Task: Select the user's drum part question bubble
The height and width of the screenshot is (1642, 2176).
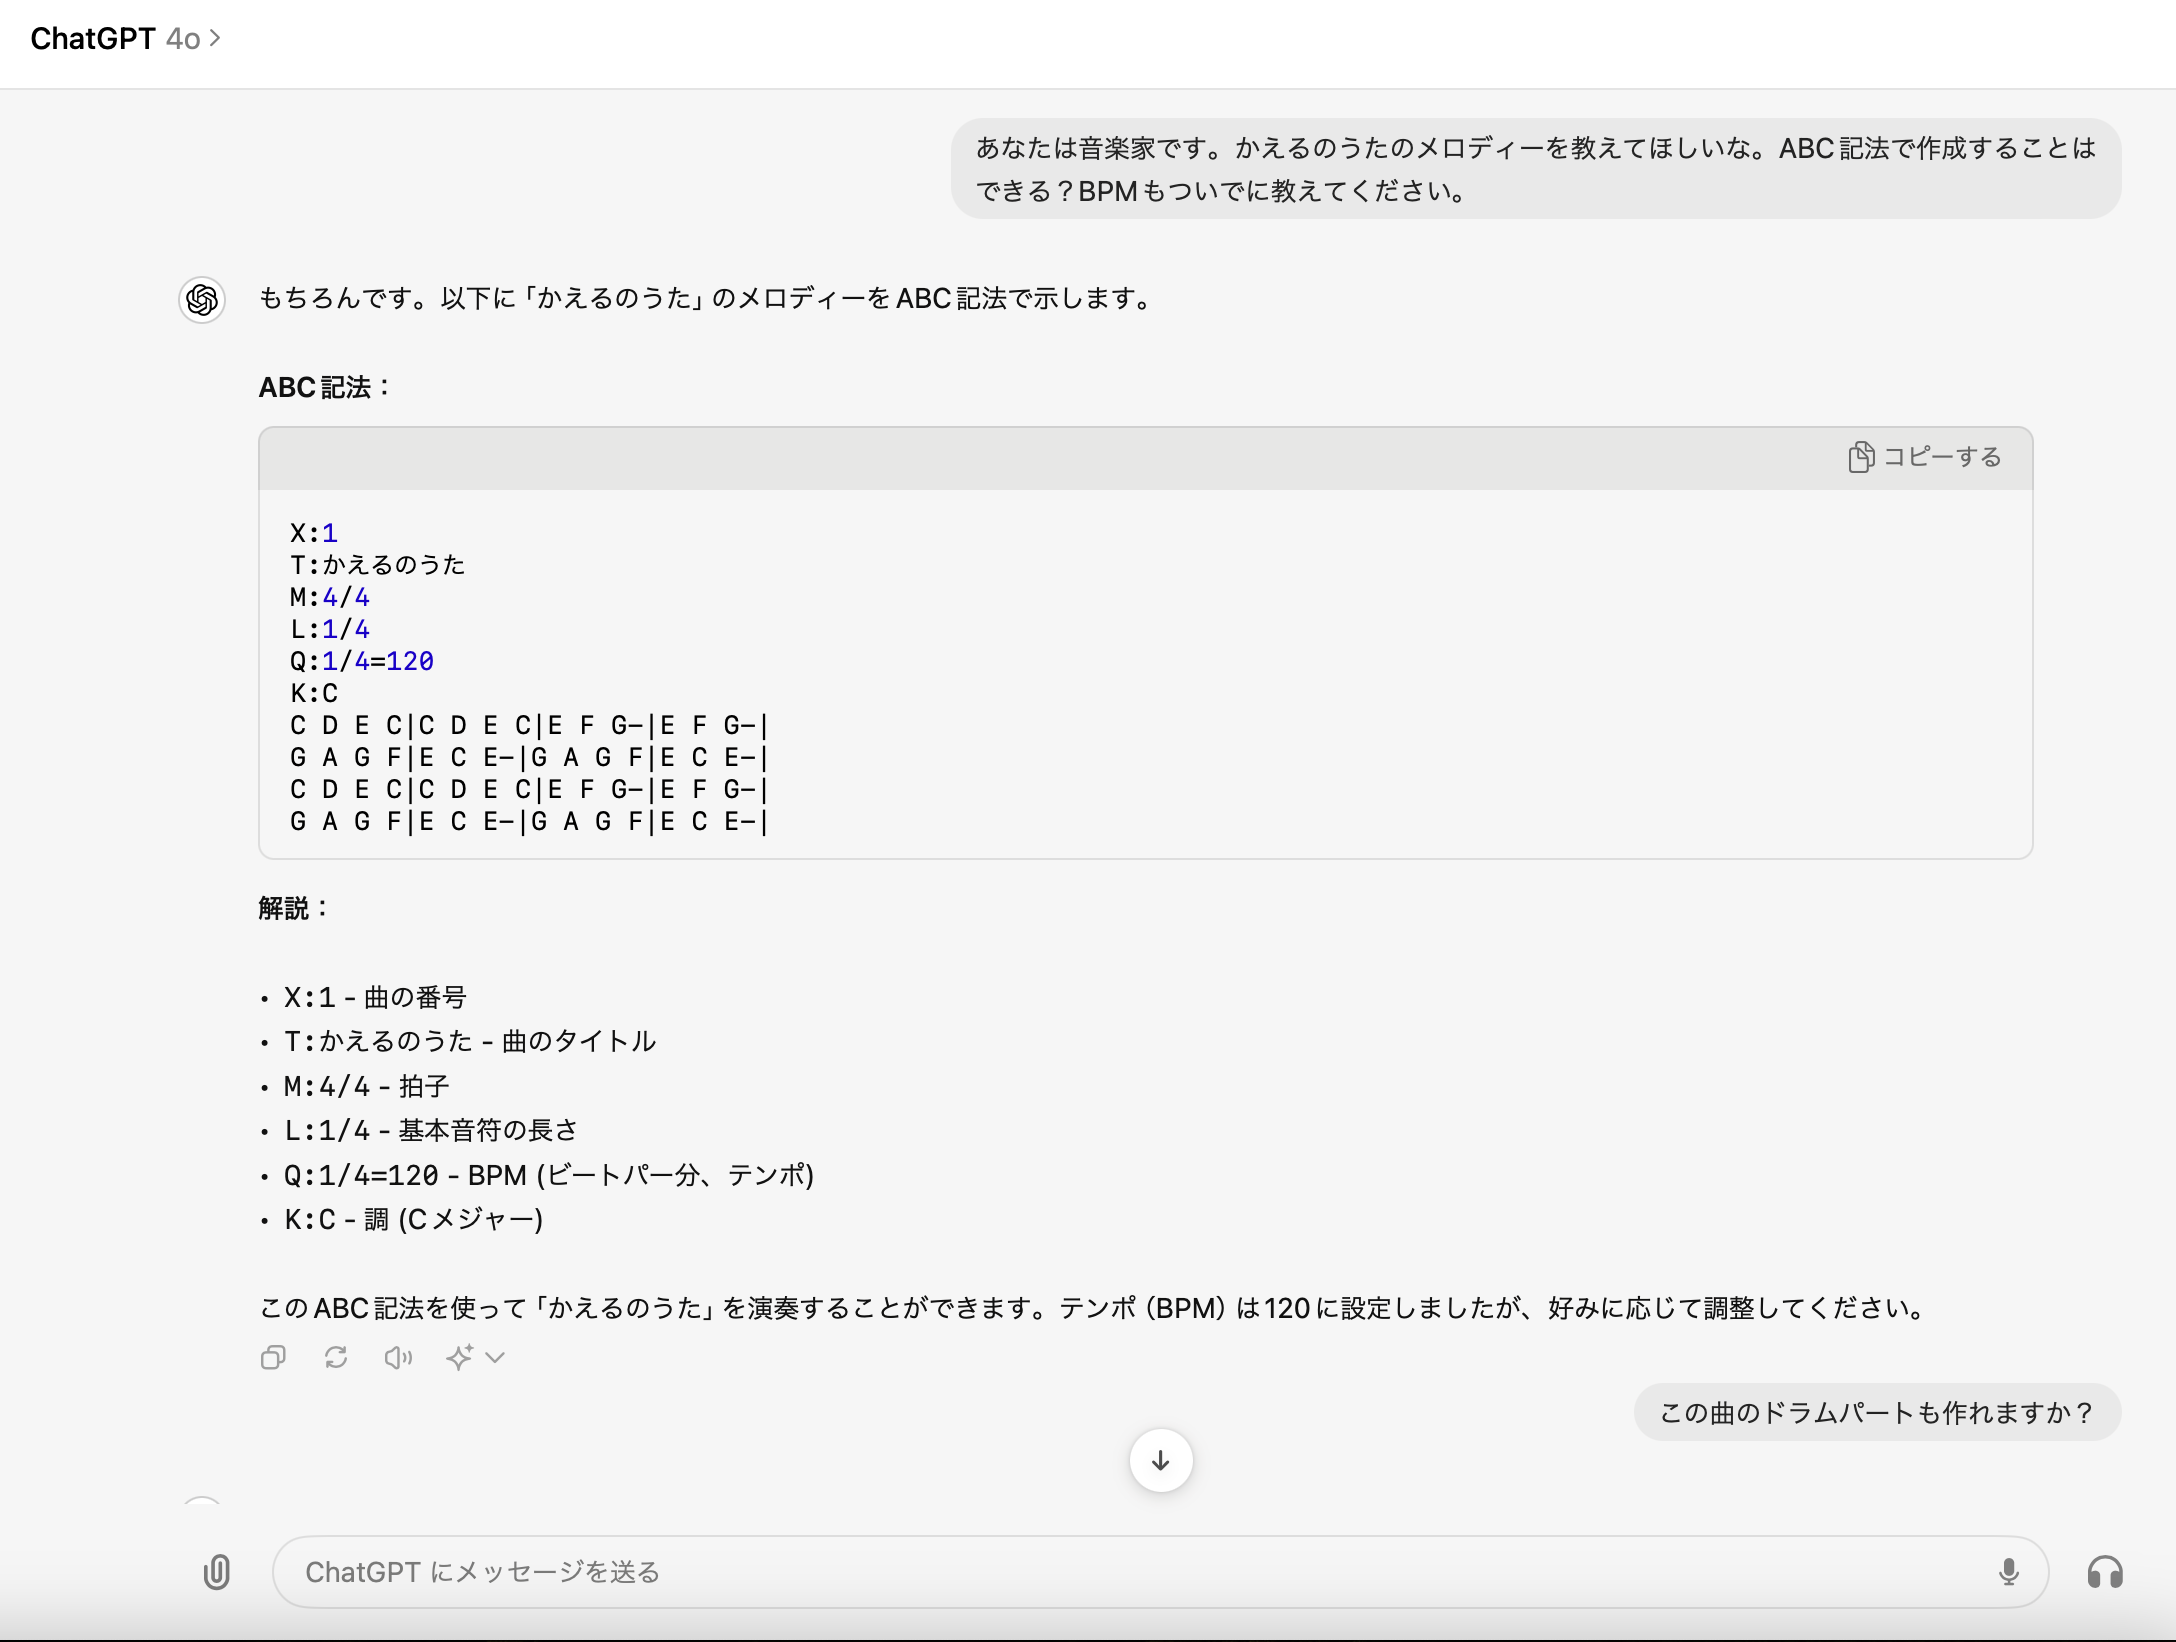Action: pos(1876,1412)
